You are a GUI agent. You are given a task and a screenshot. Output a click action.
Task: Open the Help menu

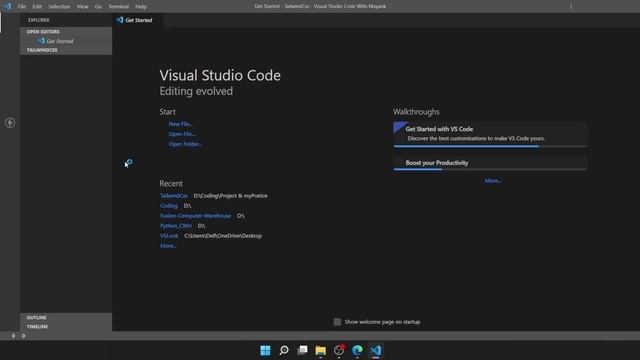click(141, 7)
